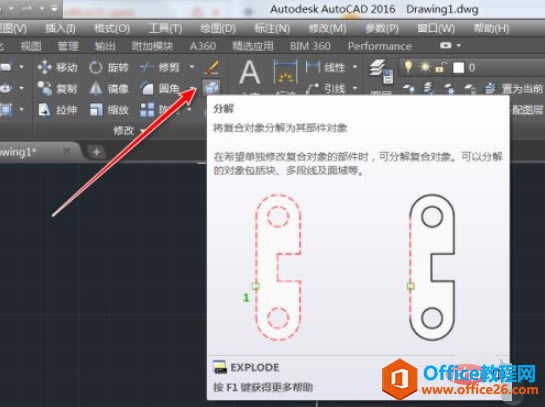The image size is (545, 407).
Task: Open the 帮助(H) menu
Action: pyautogui.click(x=491, y=29)
